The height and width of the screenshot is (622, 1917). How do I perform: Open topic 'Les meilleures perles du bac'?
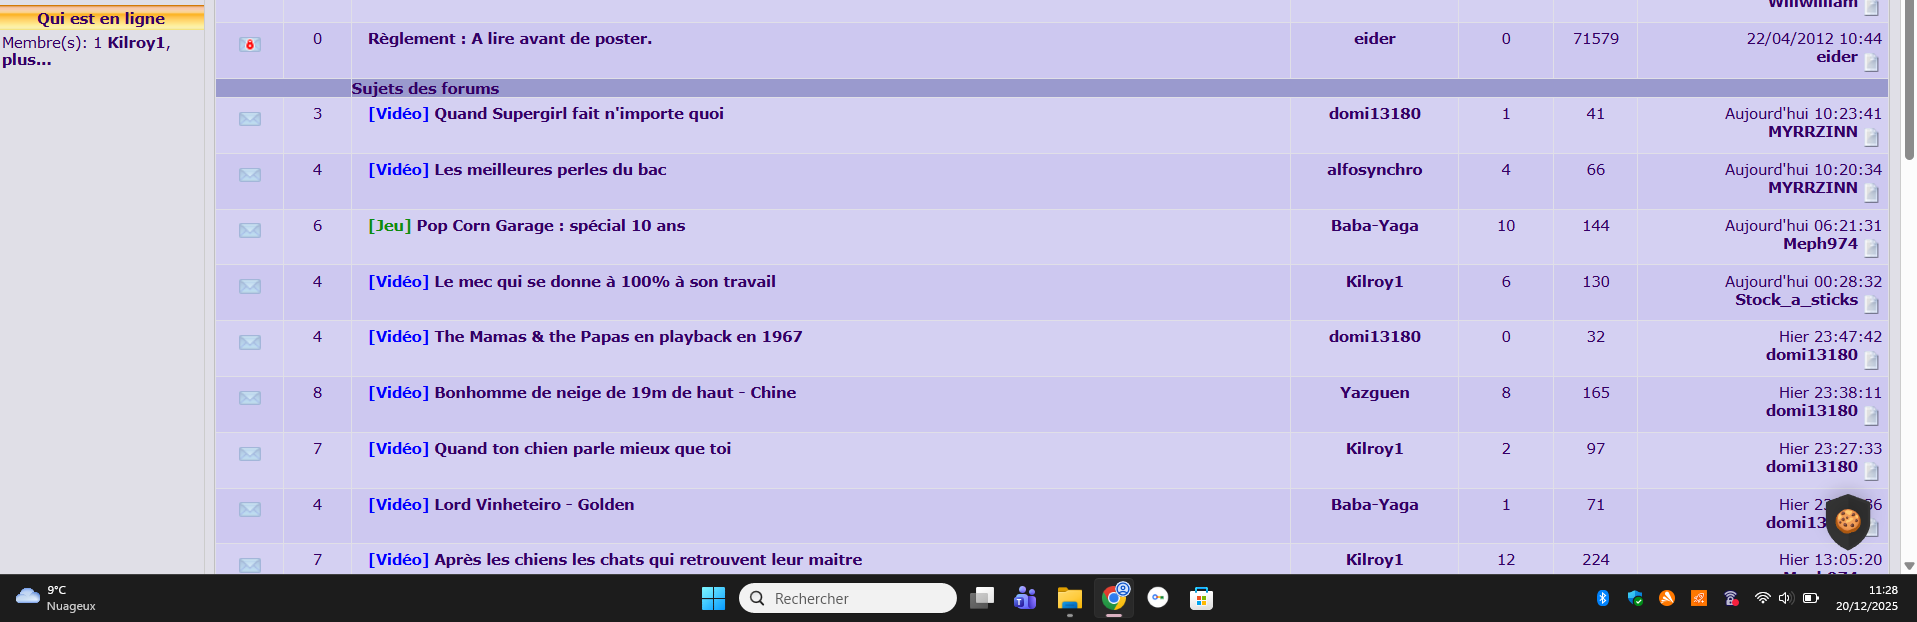pyautogui.click(x=549, y=170)
